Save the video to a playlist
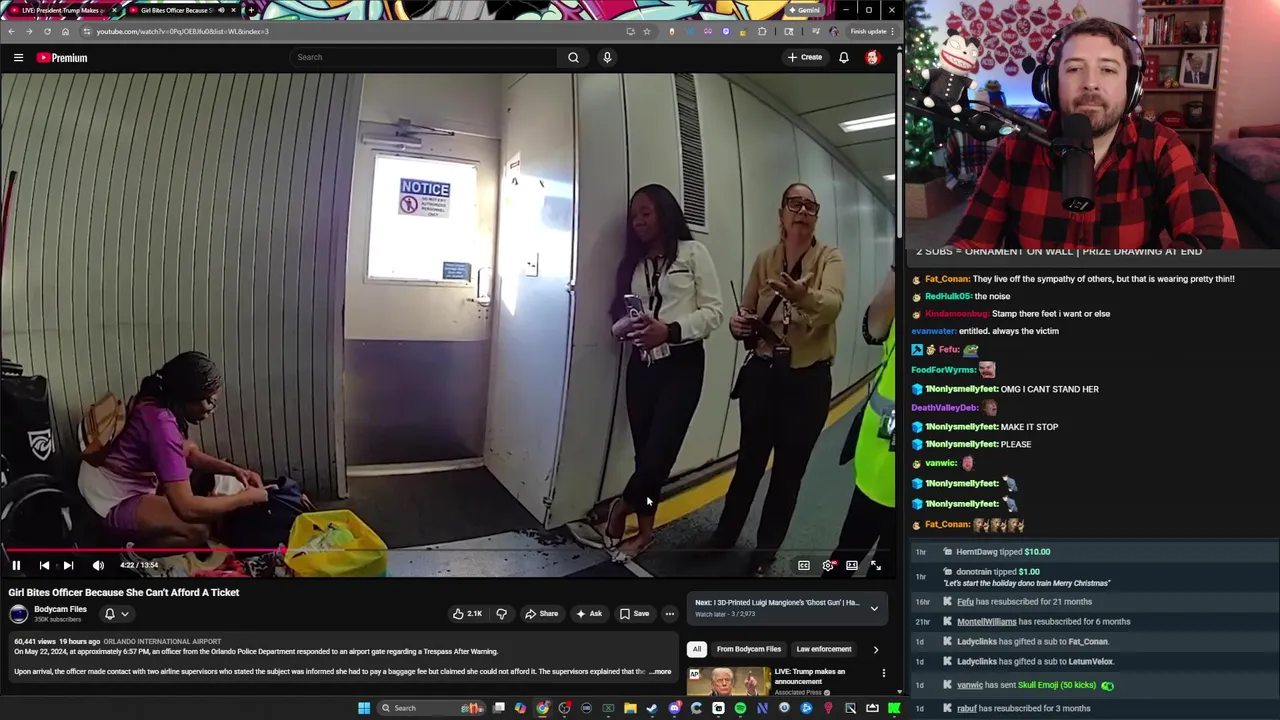This screenshot has height=720, width=1280. point(634,614)
